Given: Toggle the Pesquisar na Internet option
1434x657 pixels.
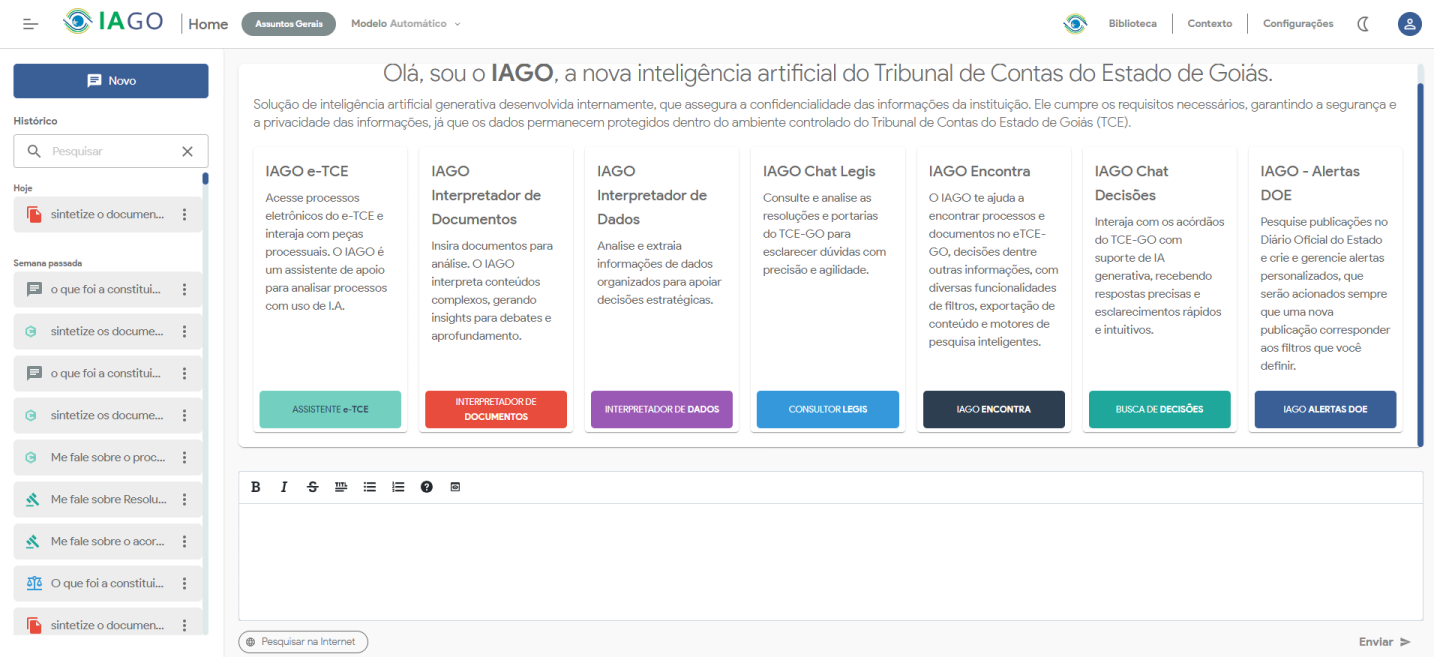Looking at the screenshot, I should point(303,642).
